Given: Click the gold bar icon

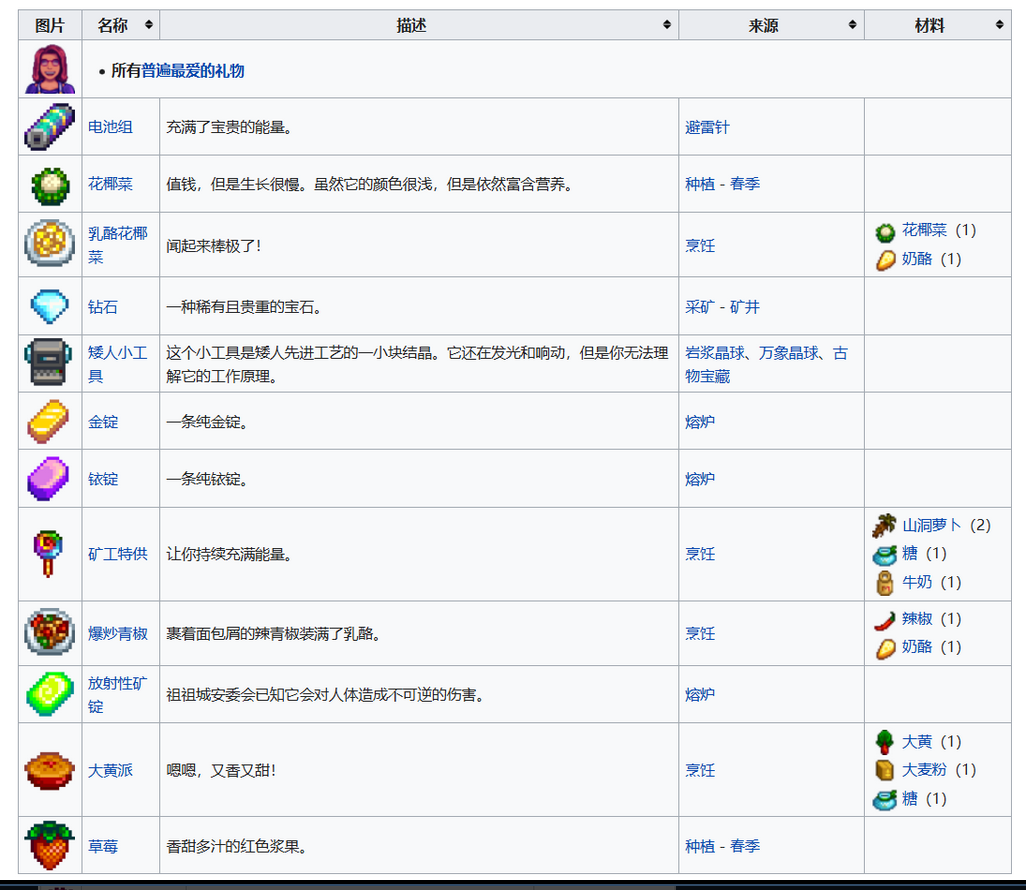Looking at the screenshot, I should coord(48,421).
